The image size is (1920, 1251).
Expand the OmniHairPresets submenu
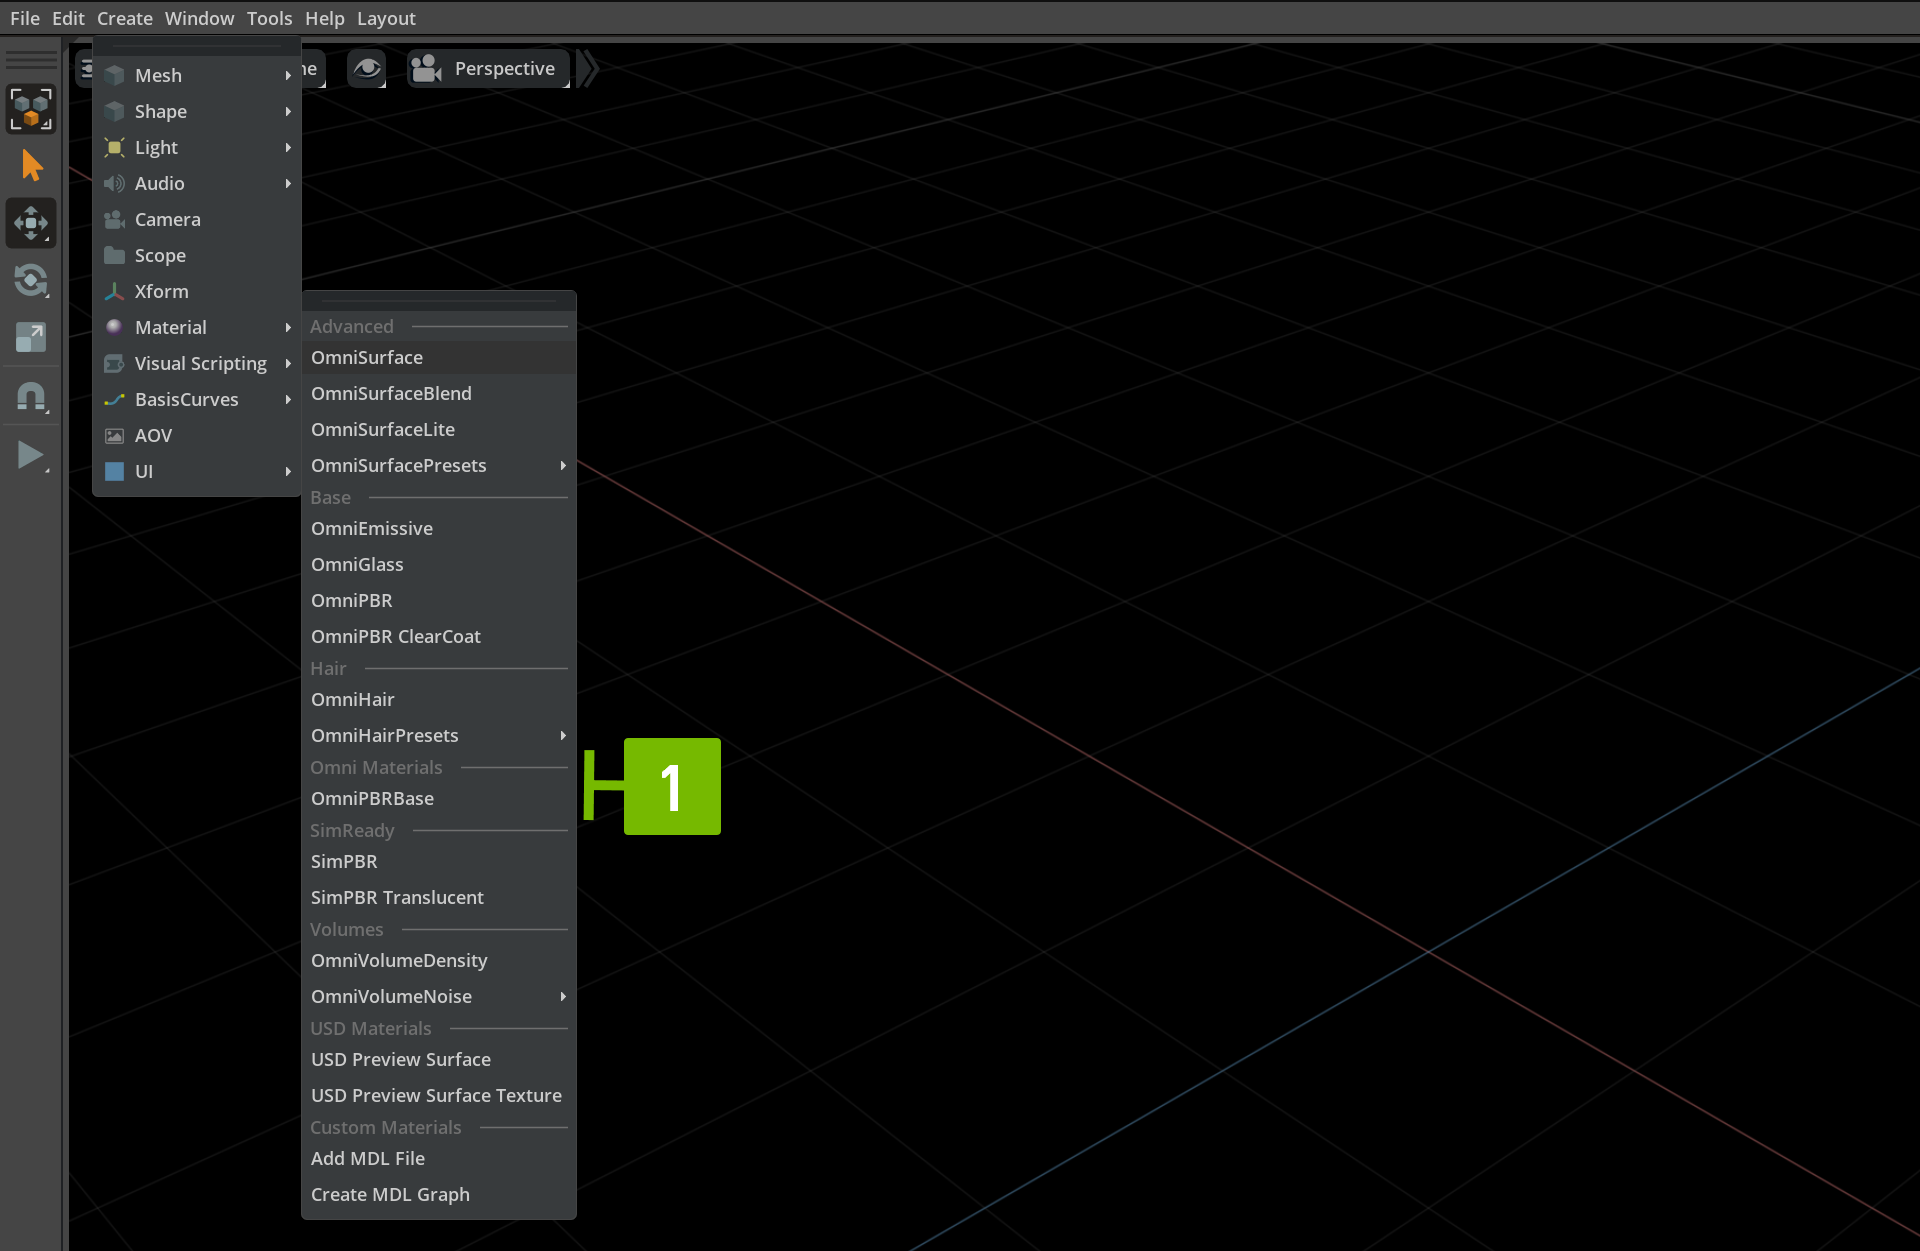(439, 735)
